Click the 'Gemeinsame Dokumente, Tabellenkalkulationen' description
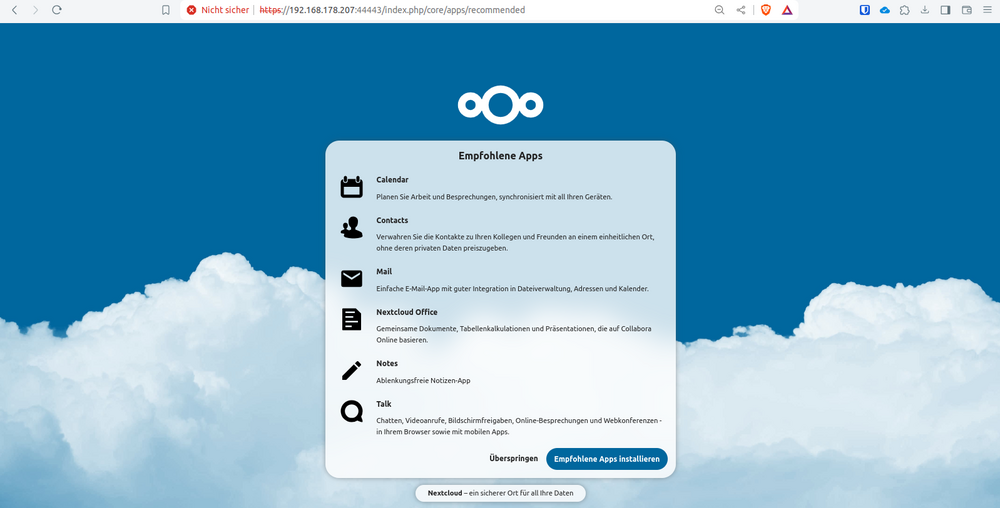 (x=514, y=335)
